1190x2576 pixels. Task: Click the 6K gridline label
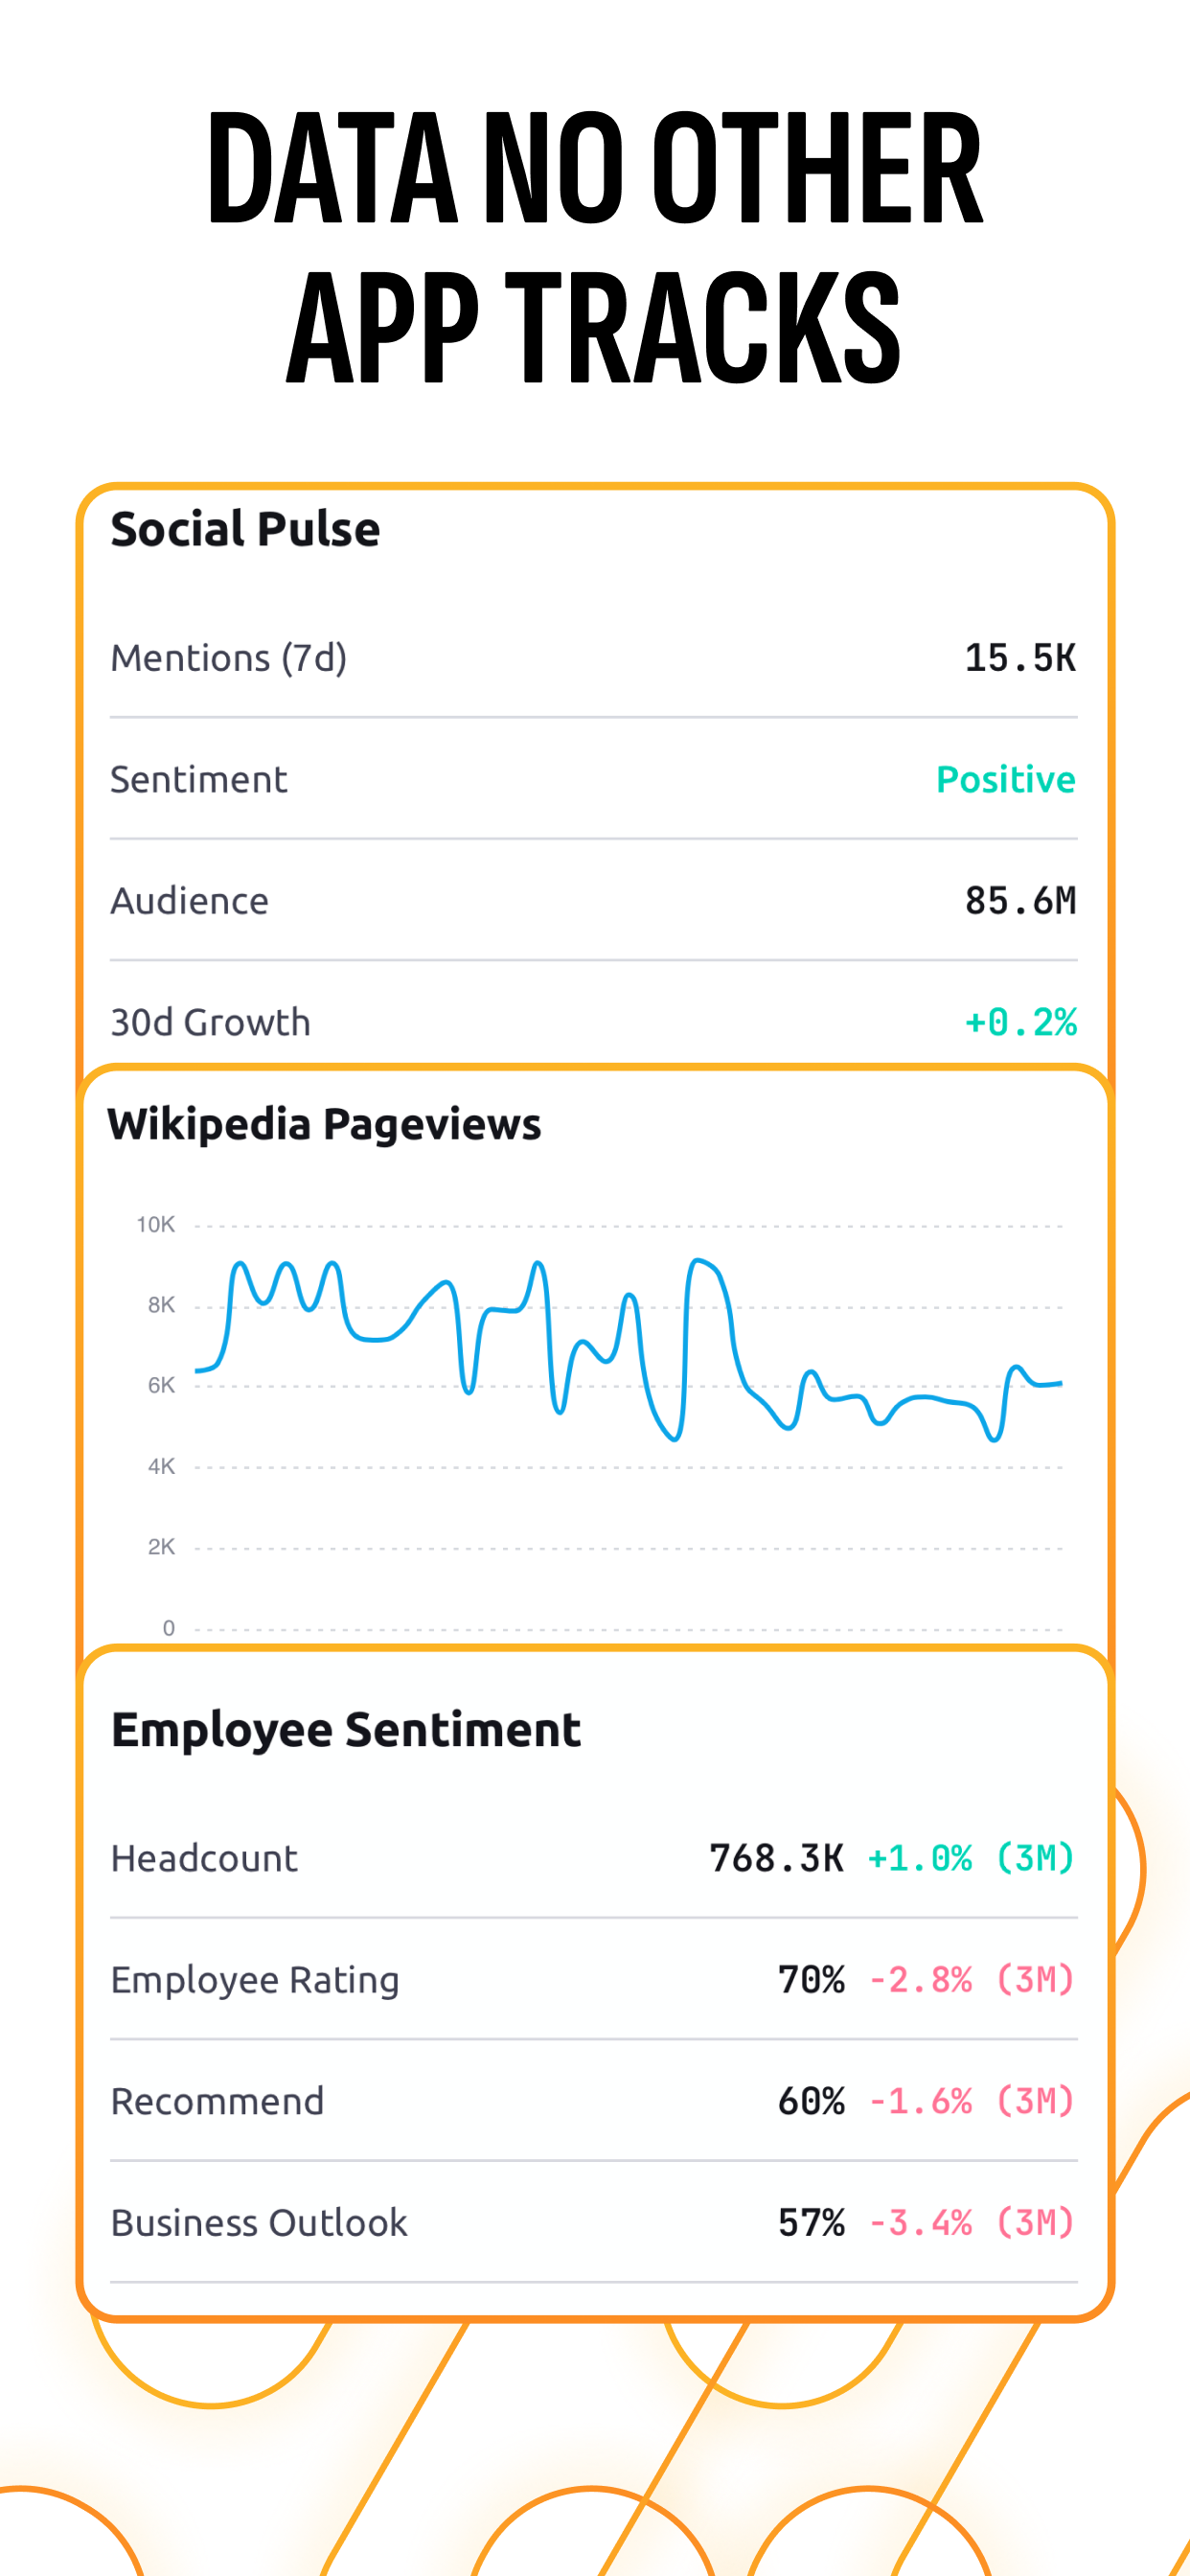pos(160,1386)
